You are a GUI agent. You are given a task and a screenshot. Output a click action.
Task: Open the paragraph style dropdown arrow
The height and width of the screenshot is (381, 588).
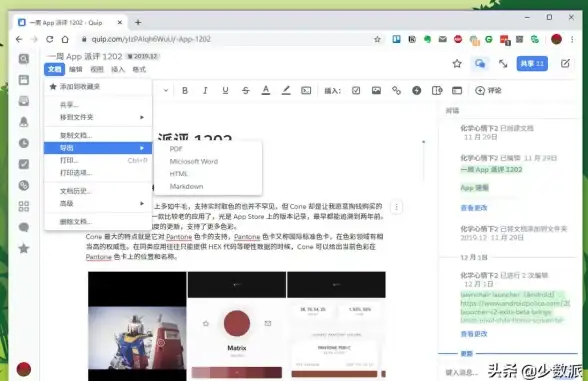166,90
